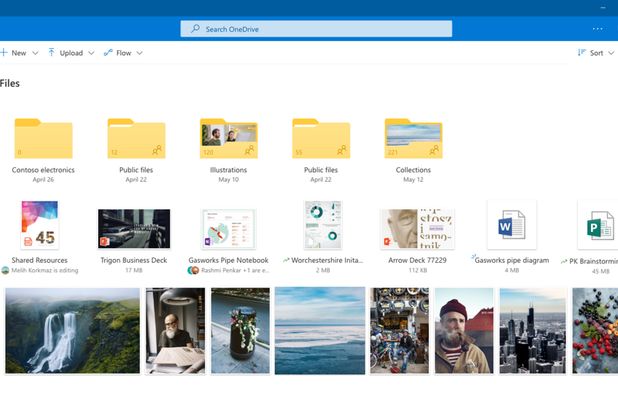
Task: Click Melih Korkmaz avatar under Shared Resources
Action: (5, 270)
